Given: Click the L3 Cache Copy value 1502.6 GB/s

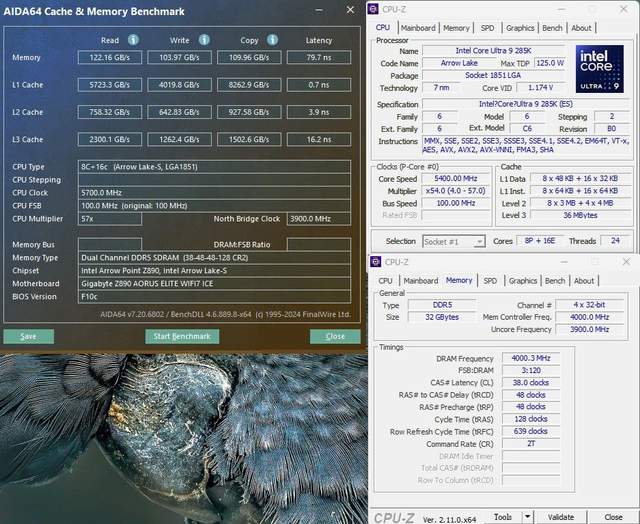Looking at the screenshot, I should click(x=249, y=140).
